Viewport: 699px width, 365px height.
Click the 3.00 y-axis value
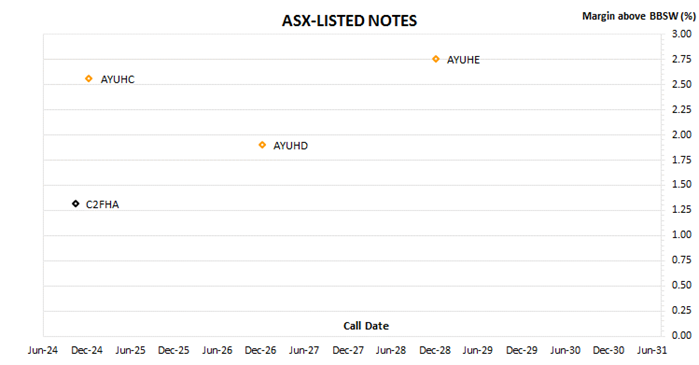682,34
